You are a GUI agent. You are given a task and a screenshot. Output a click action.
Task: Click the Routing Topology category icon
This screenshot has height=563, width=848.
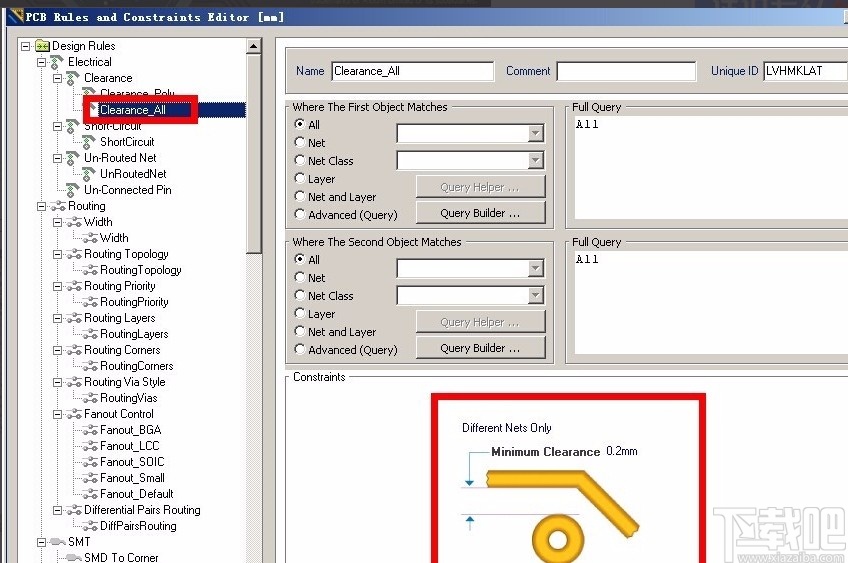[x=74, y=254]
